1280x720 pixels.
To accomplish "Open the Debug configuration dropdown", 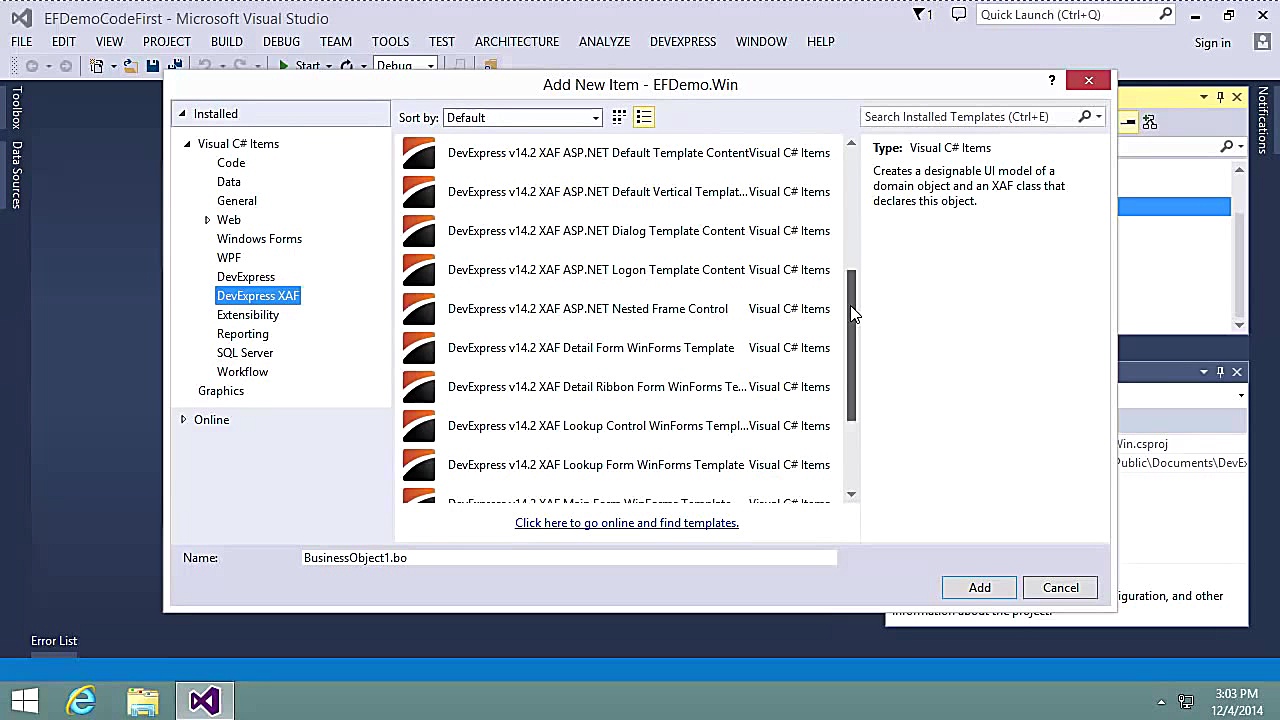I will click(430, 64).
